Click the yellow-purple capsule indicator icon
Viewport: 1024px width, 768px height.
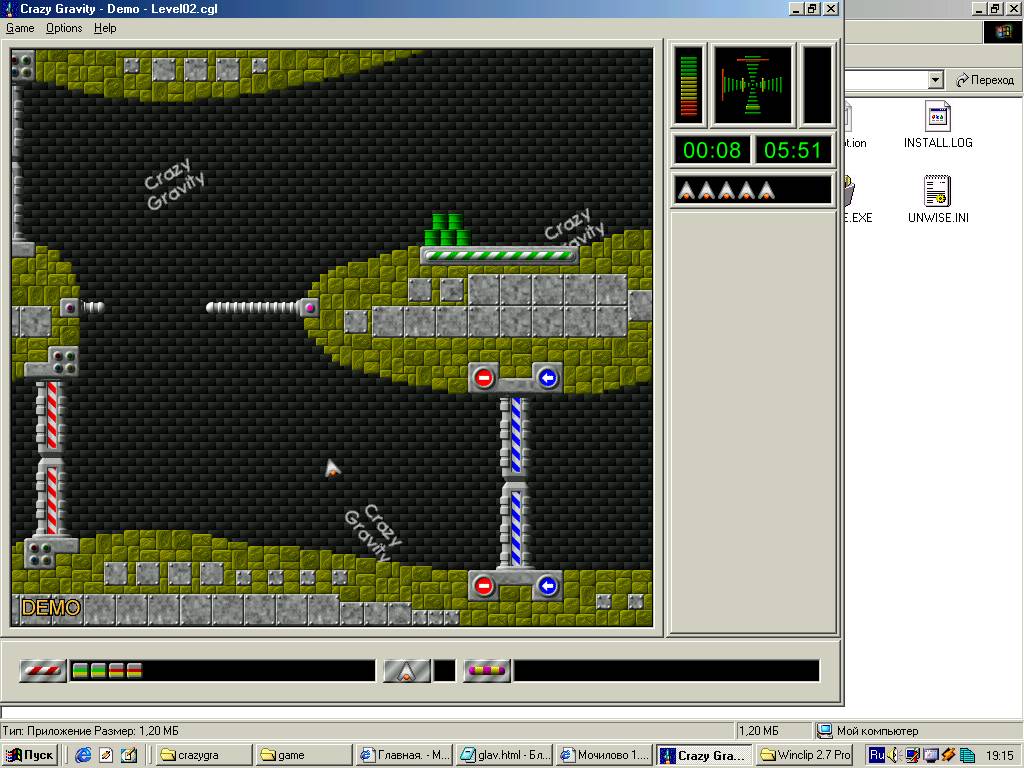coord(487,671)
